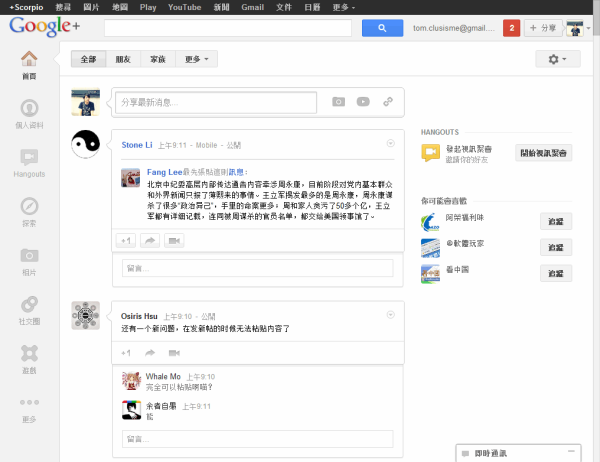The image size is (600, 462).
Task: Follow 看中國 with its 追蹤 button
Action: click(556, 273)
